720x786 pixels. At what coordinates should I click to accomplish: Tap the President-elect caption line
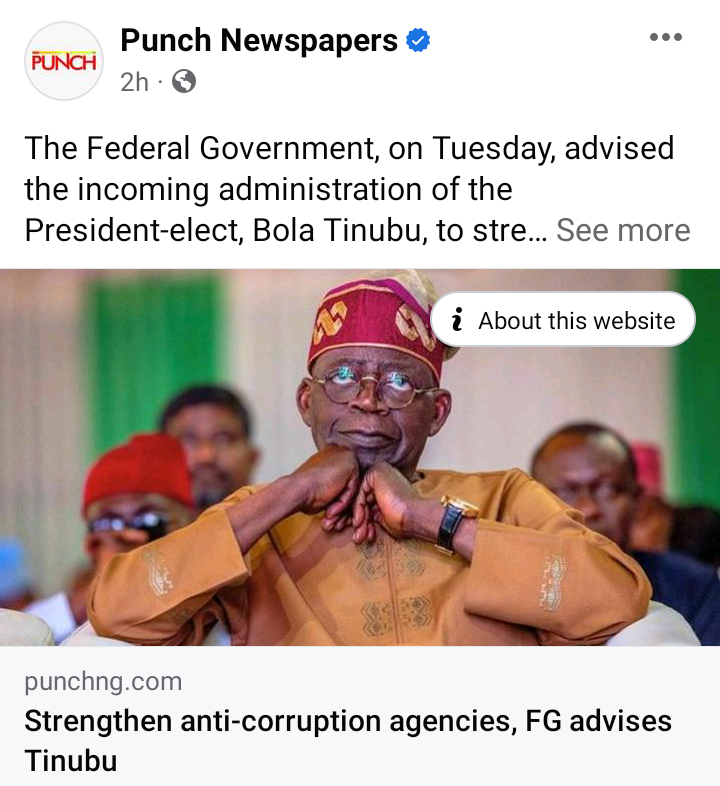tap(286, 231)
